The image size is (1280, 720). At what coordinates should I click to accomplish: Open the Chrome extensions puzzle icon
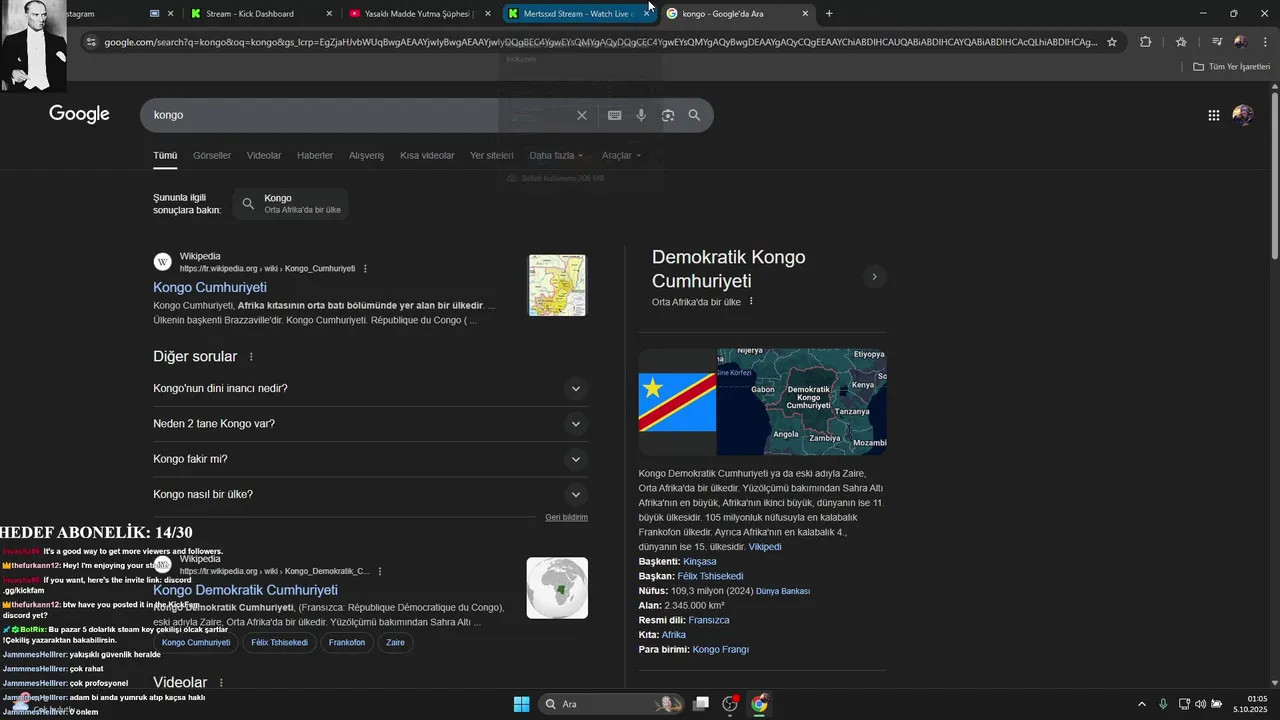click(x=1146, y=42)
